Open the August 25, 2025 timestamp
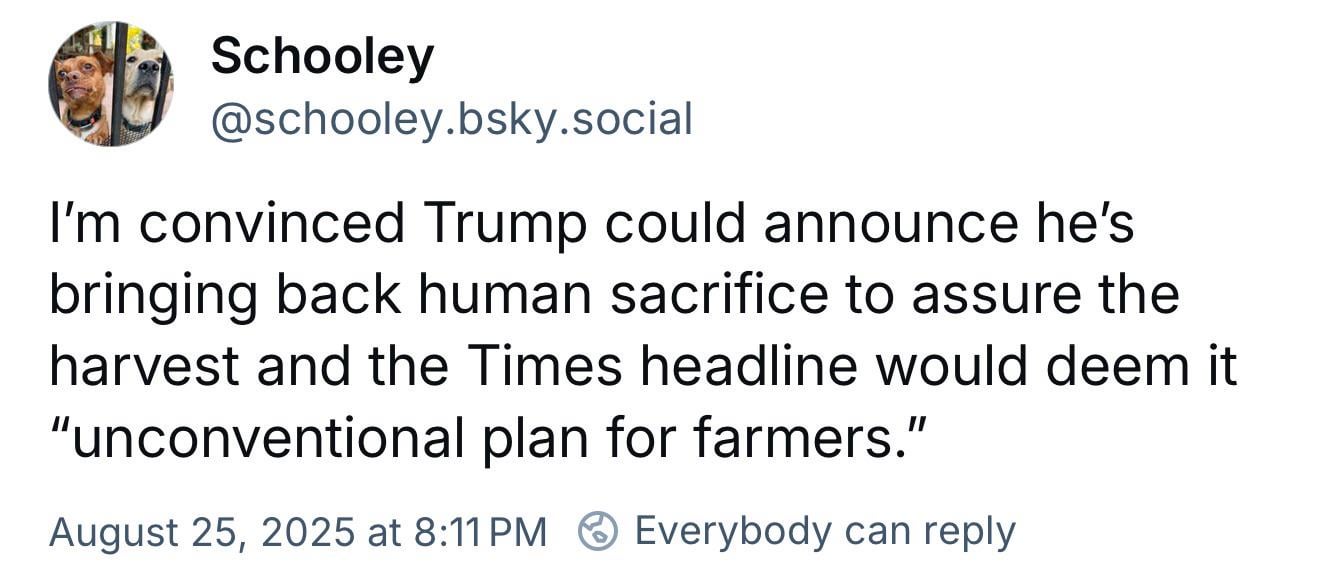This screenshot has height=588, width=1320. [298, 532]
